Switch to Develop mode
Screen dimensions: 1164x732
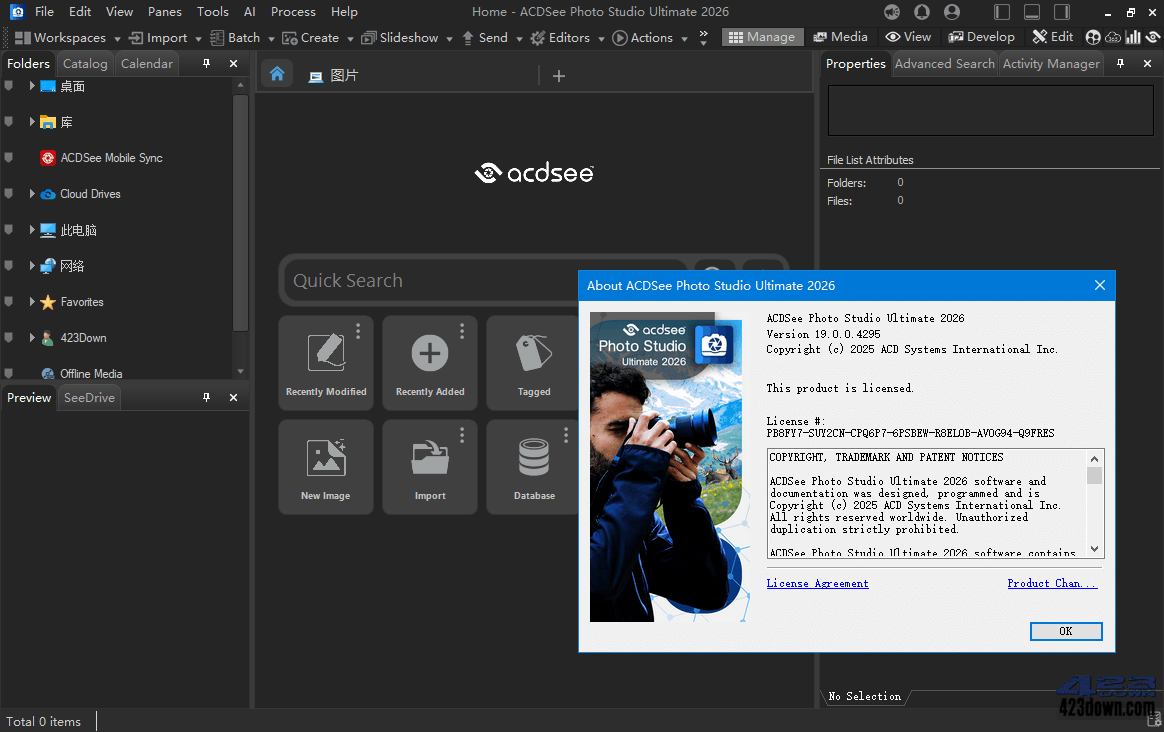click(x=981, y=36)
